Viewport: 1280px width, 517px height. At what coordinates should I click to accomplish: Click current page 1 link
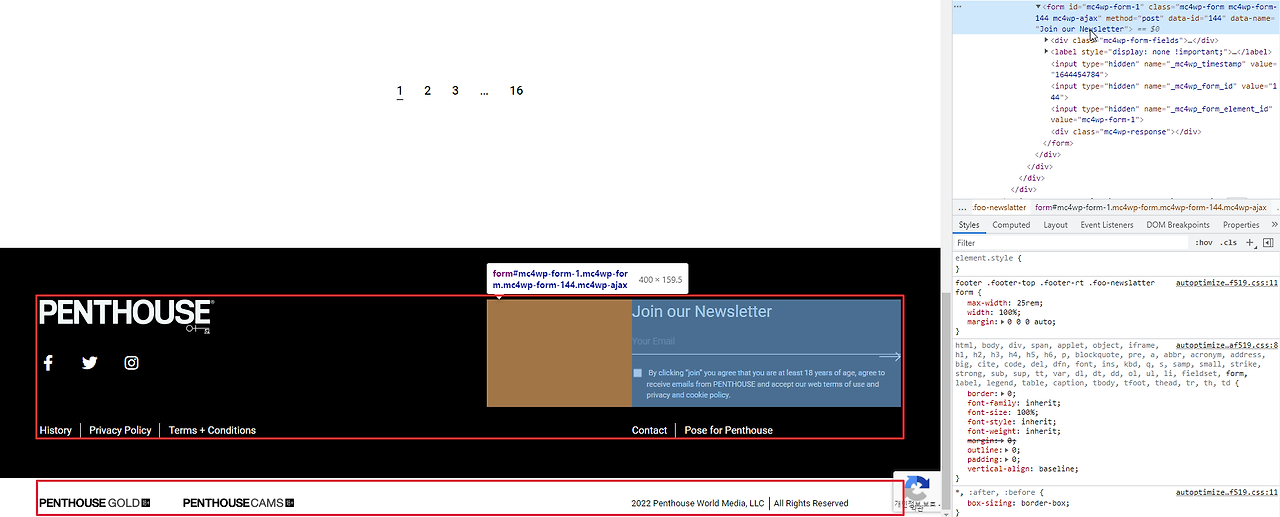tap(399, 91)
